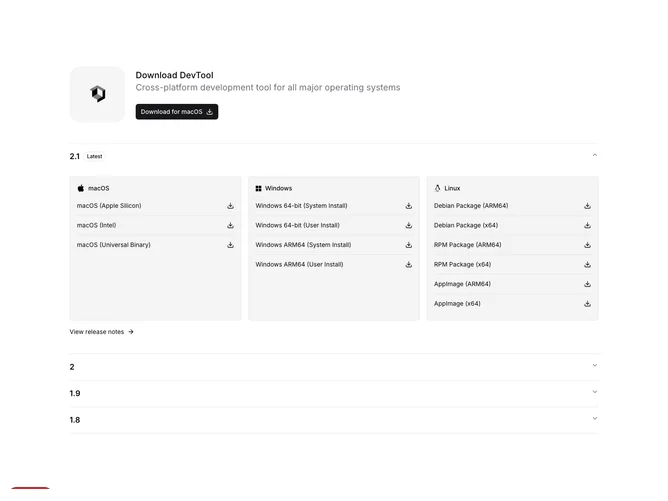The height and width of the screenshot is (501, 668).
Task: Open the View release notes link
Action: click(x=101, y=331)
